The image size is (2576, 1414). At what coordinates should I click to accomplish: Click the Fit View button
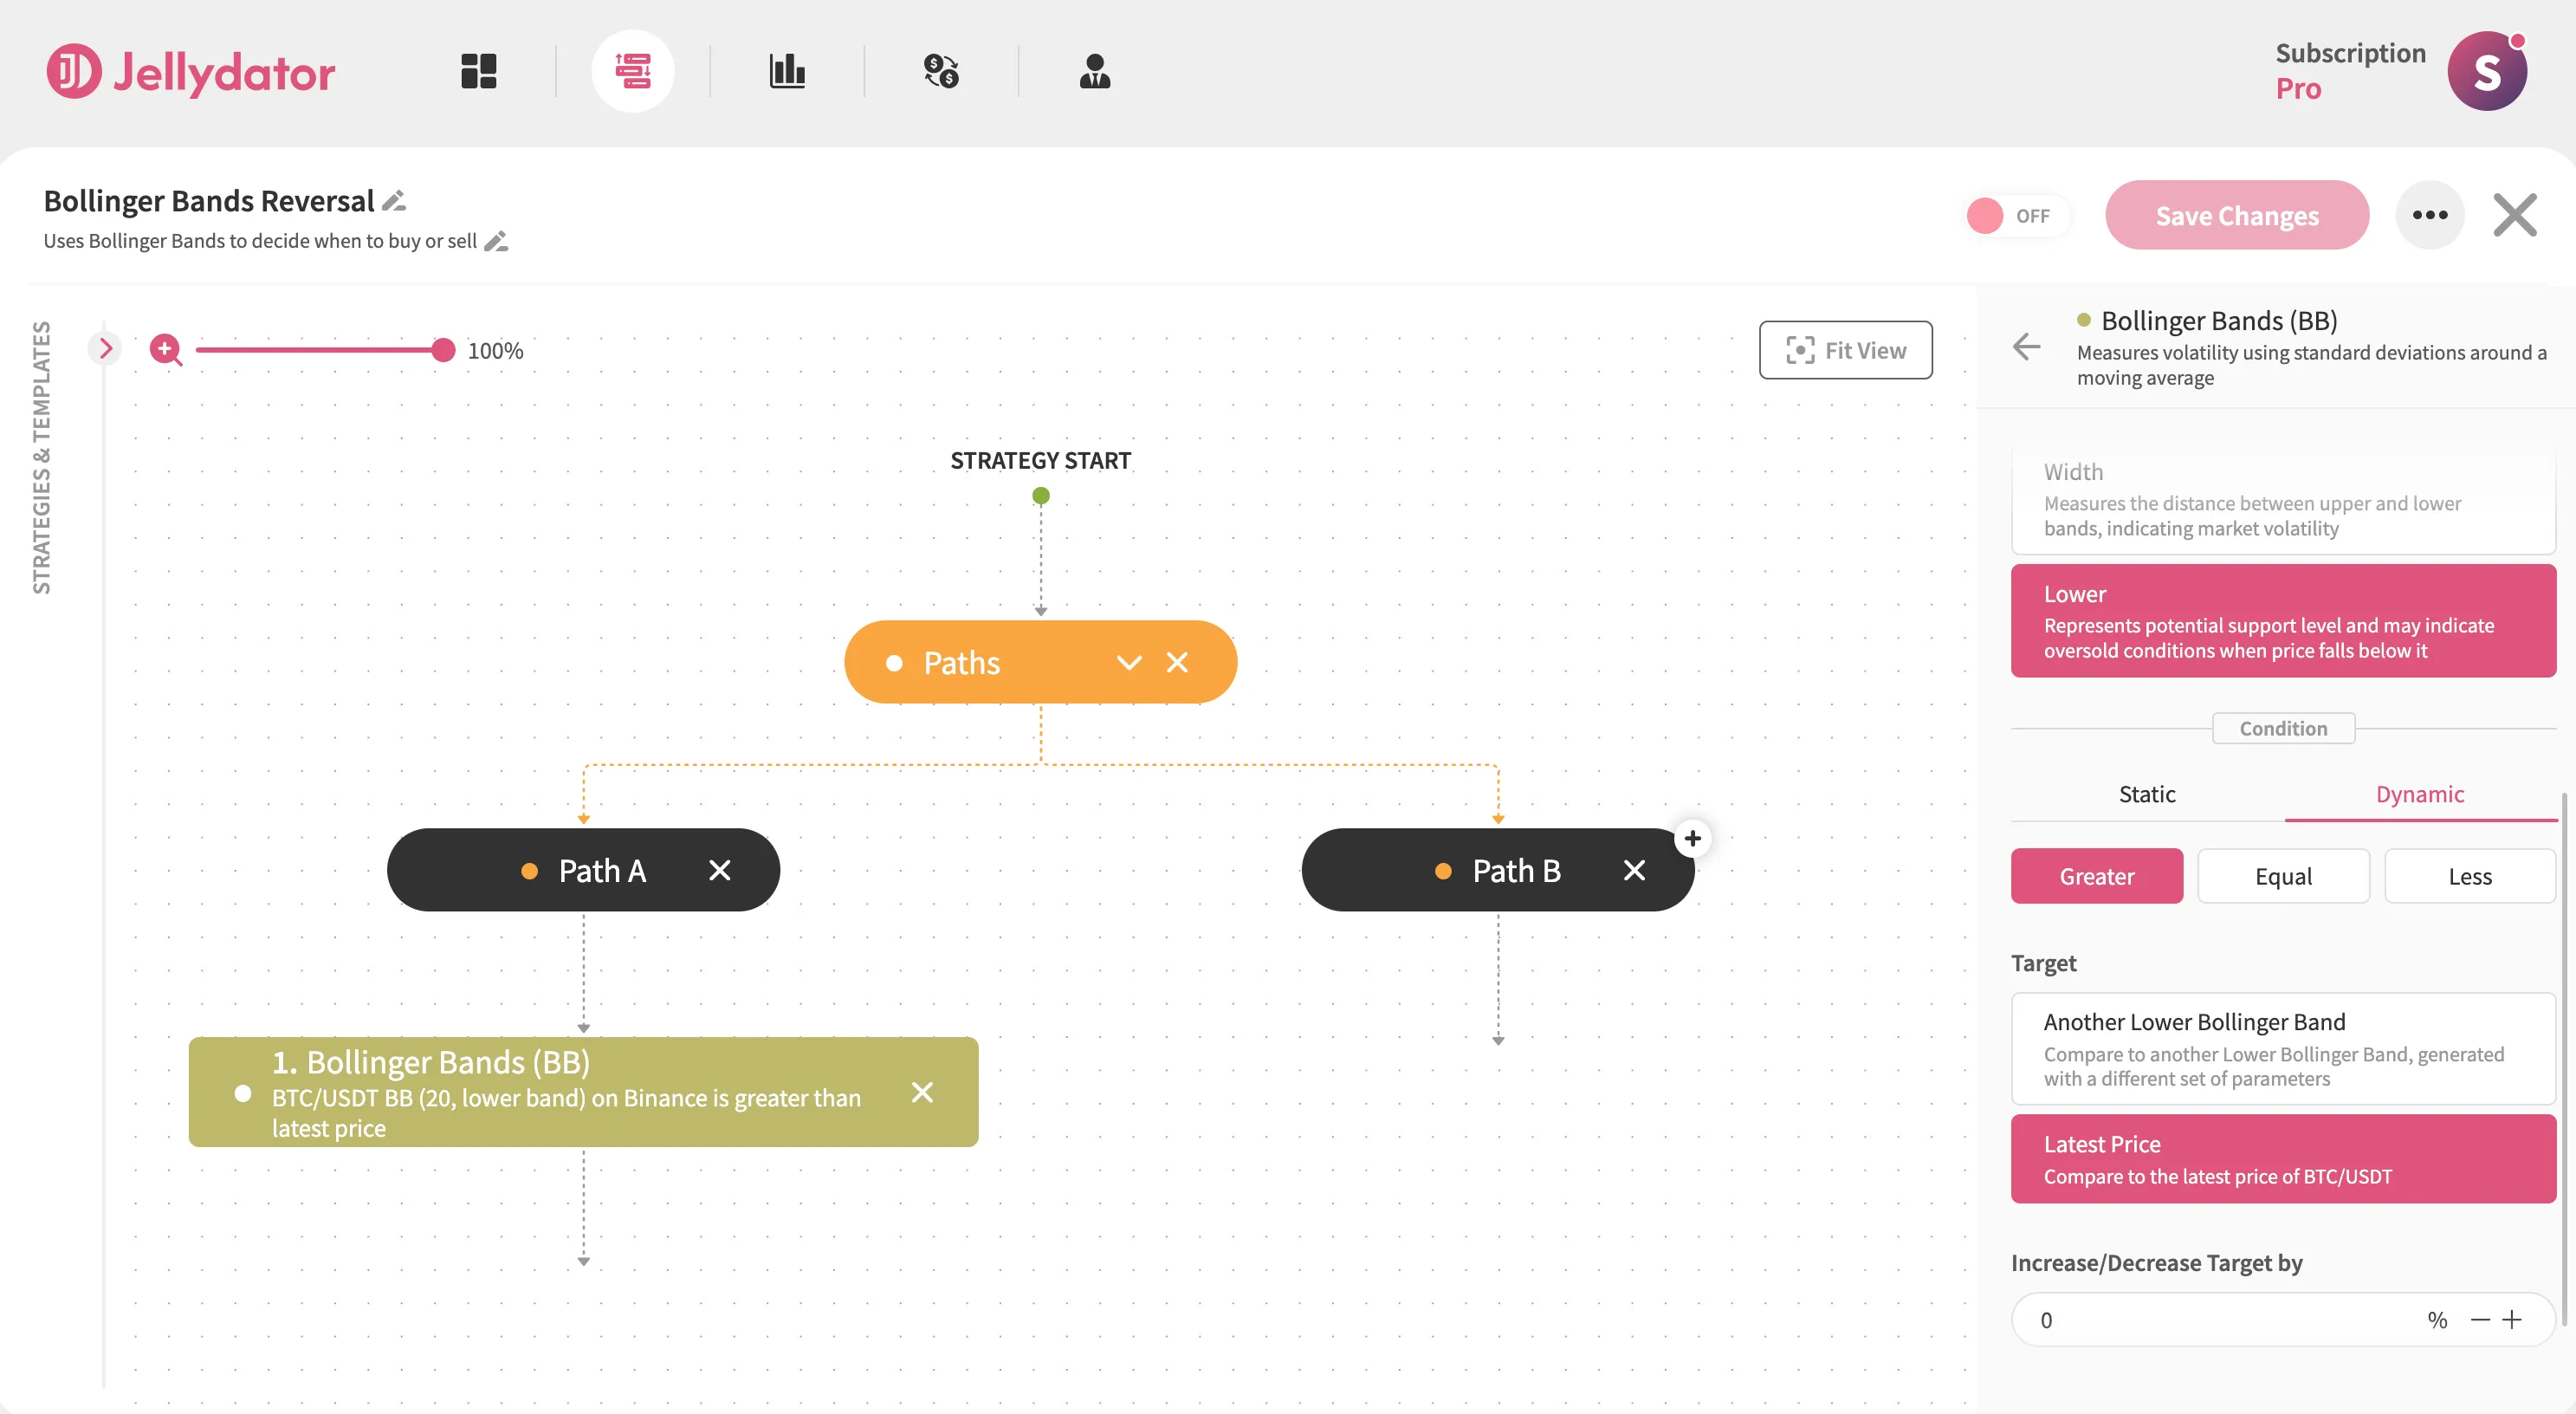[1845, 350]
